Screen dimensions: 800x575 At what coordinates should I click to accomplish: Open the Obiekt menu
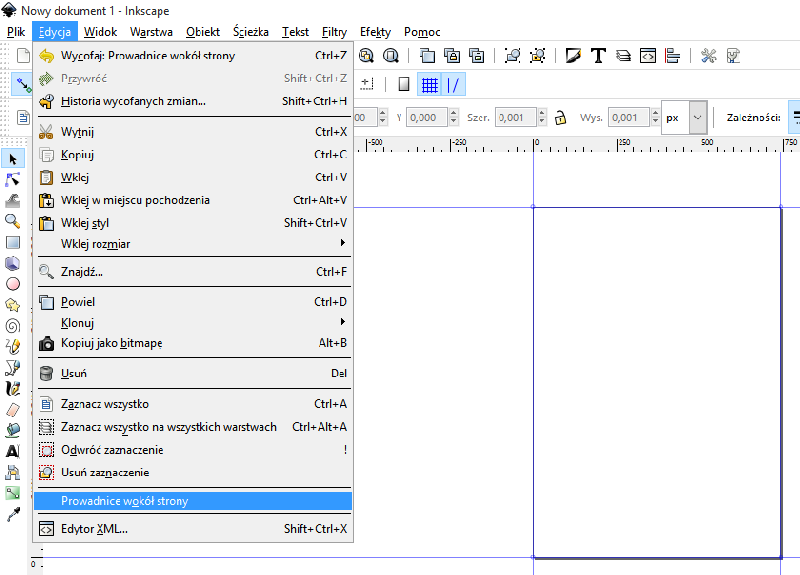(203, 32)
